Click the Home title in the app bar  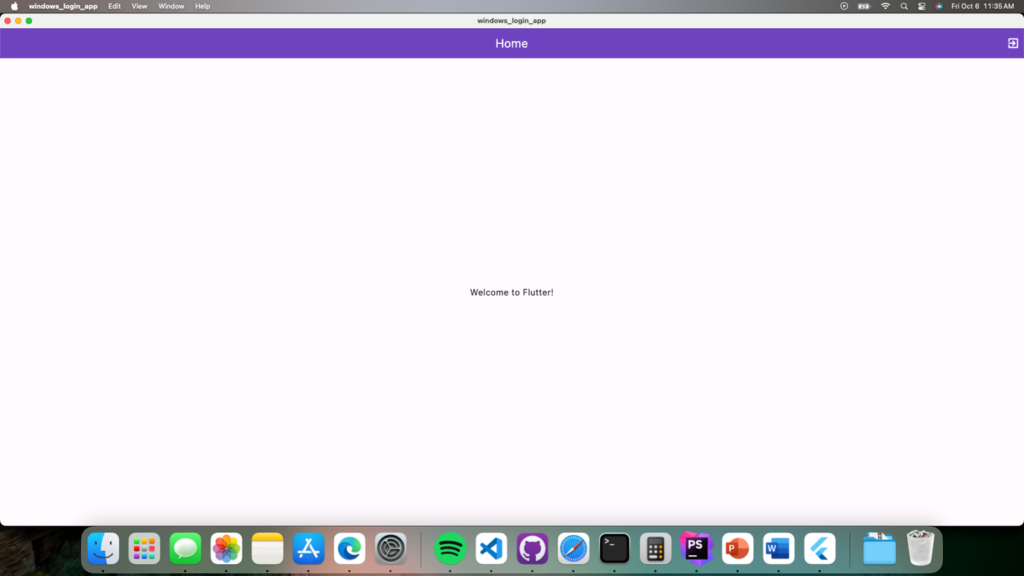512,43
